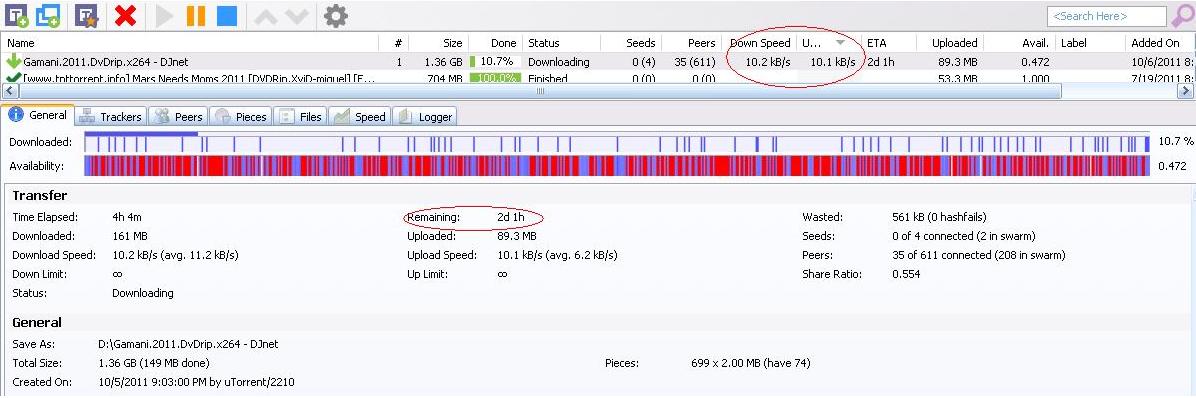Switch to the General tab

(x=38, y=116)
